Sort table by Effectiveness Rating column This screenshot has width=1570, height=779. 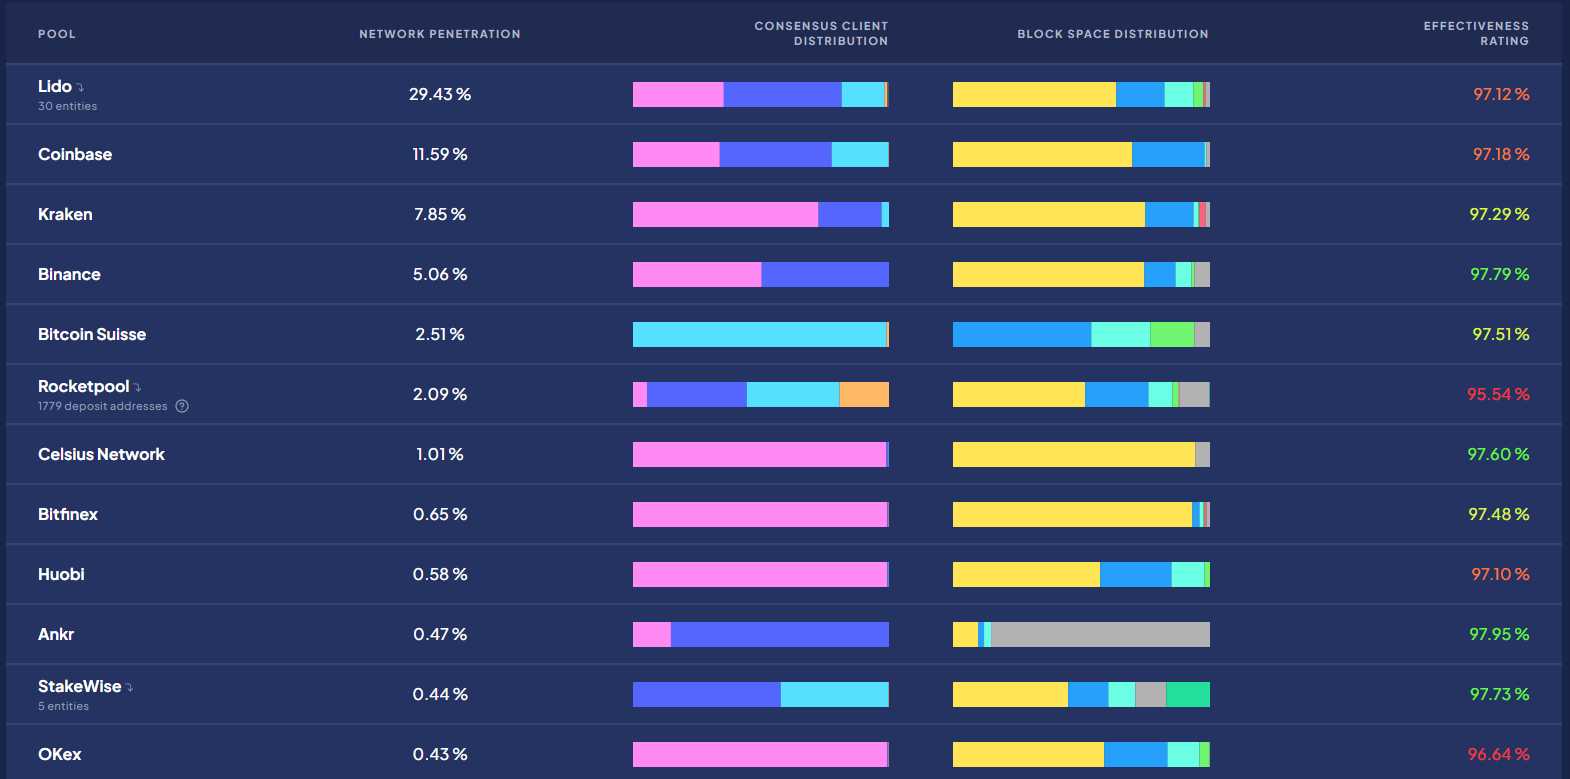(1475, 33)
